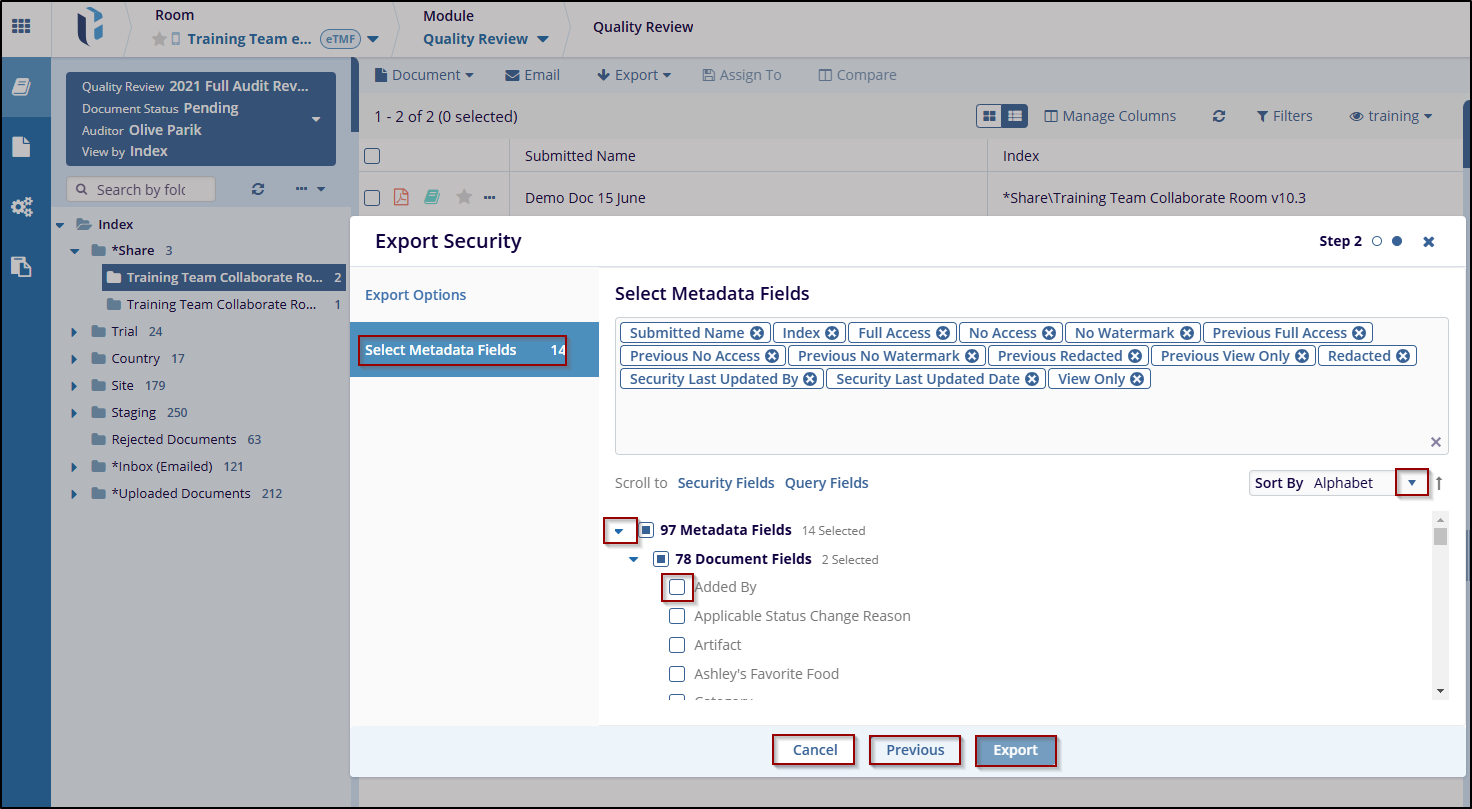
Task: Toggle the 78 Document Fields checkbox
Action: pyautogui.click(x=661, y=559)
